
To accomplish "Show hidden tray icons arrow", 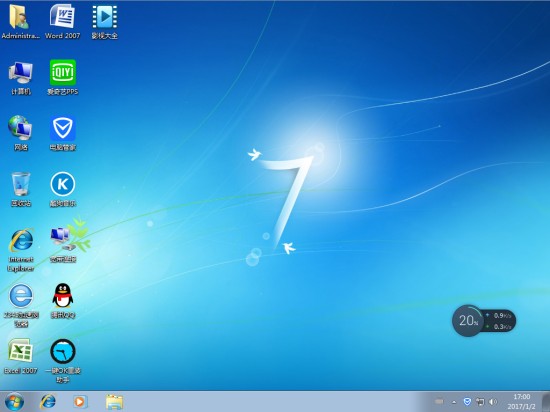I will coord(454,402).
